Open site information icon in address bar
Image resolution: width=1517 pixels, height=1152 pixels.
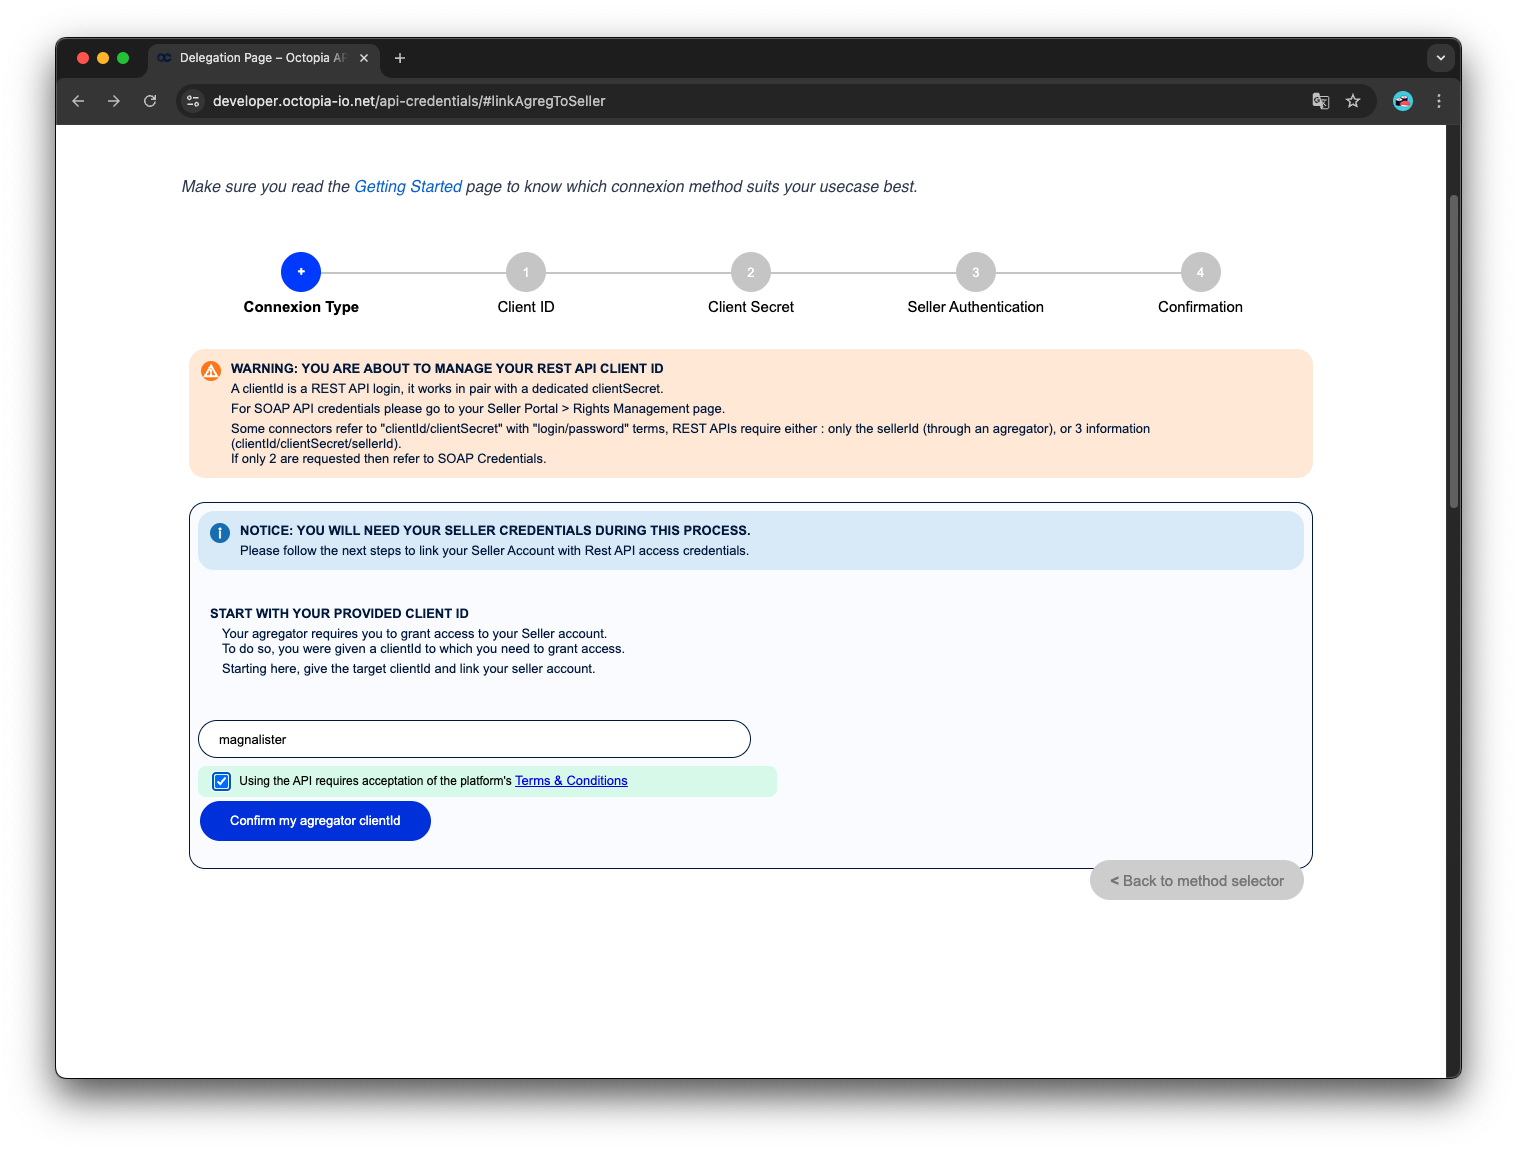(x=193, y=101)
